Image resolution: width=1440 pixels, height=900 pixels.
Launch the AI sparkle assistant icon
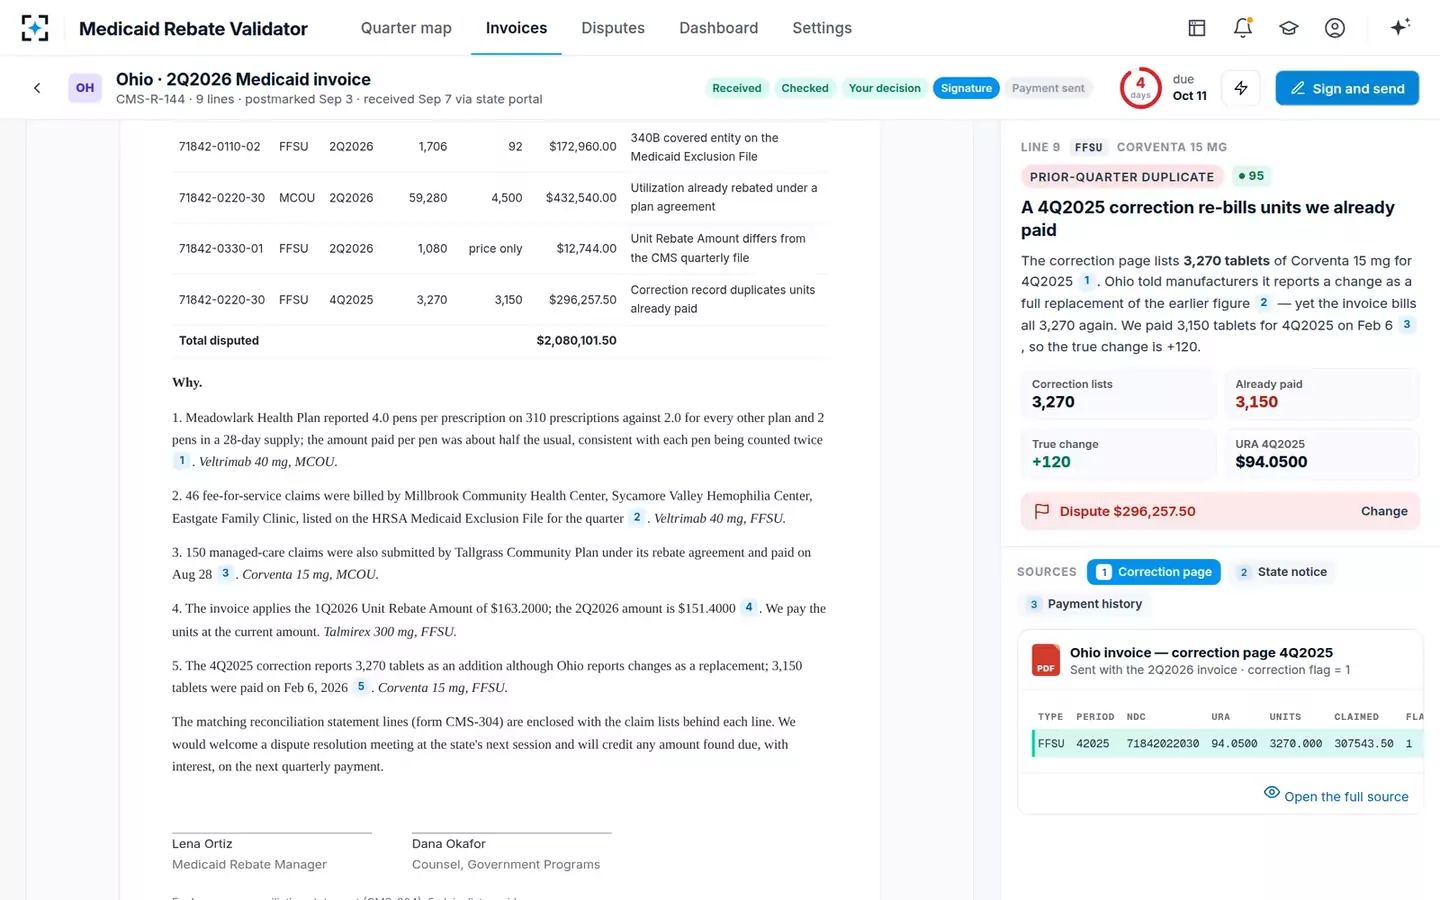[x=1400, y=27]
